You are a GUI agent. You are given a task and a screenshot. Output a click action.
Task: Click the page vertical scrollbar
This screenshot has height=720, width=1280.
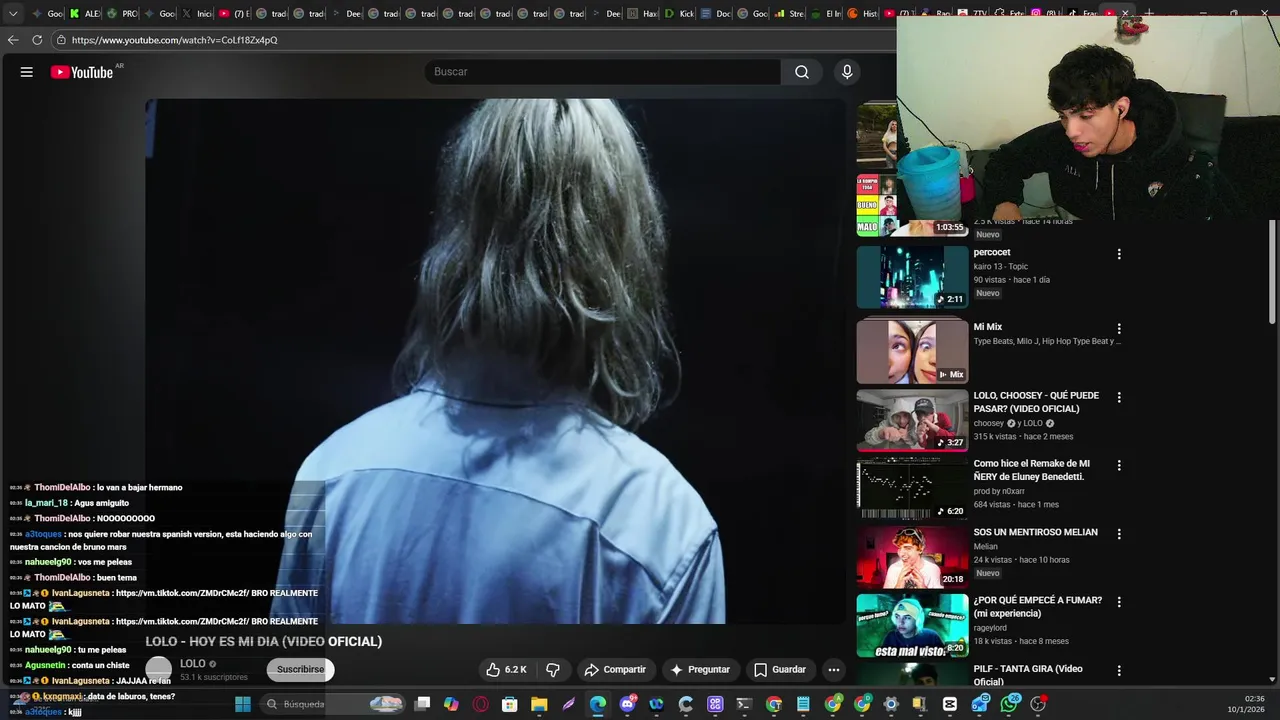tap(1273, 270)
